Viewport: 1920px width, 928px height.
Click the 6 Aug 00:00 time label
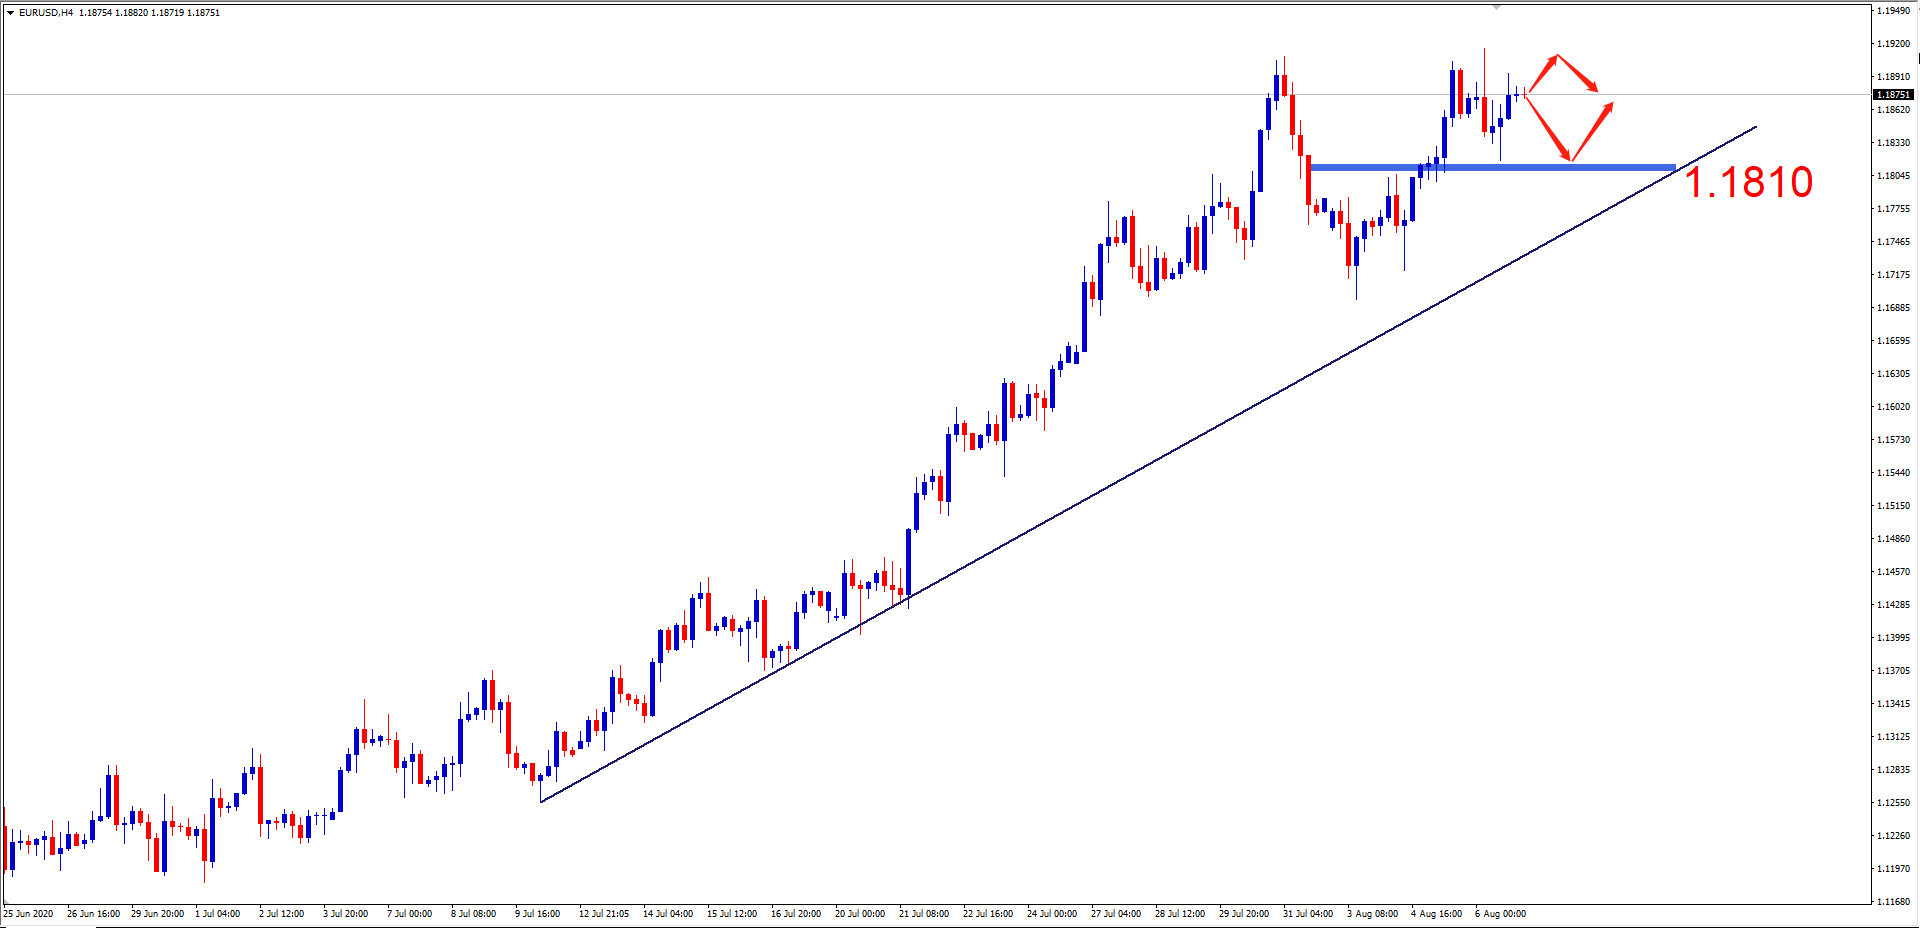coord(1500,914)
